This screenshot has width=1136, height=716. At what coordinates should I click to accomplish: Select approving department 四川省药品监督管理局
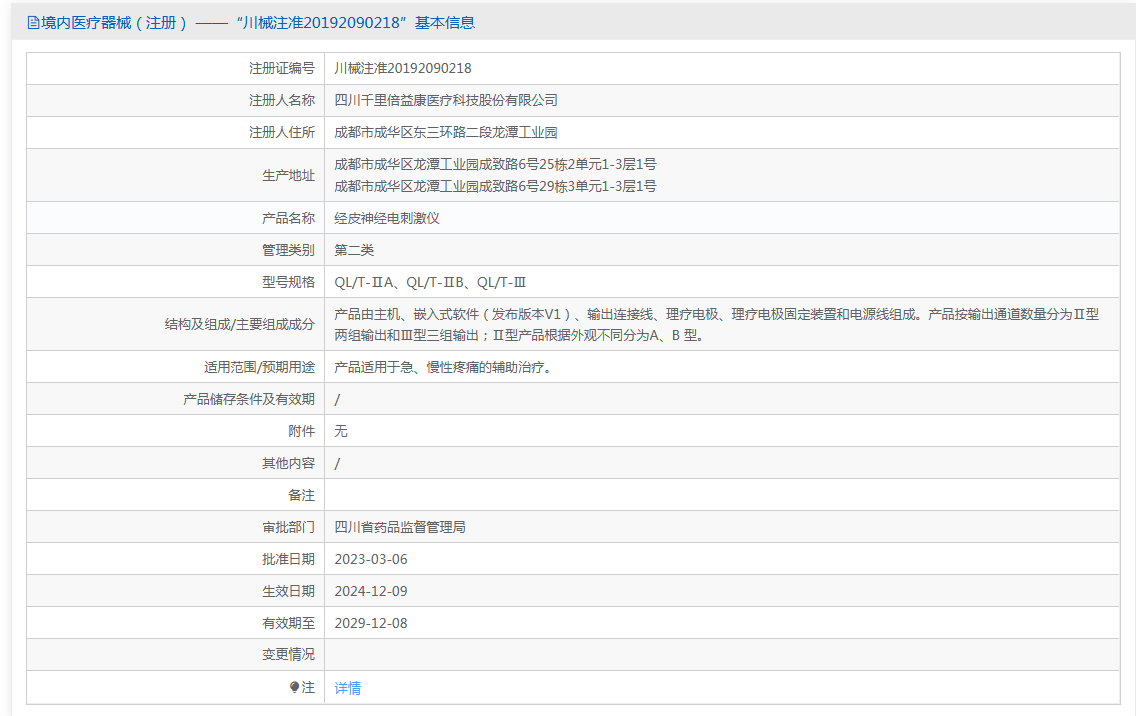[x=400, y=527]
